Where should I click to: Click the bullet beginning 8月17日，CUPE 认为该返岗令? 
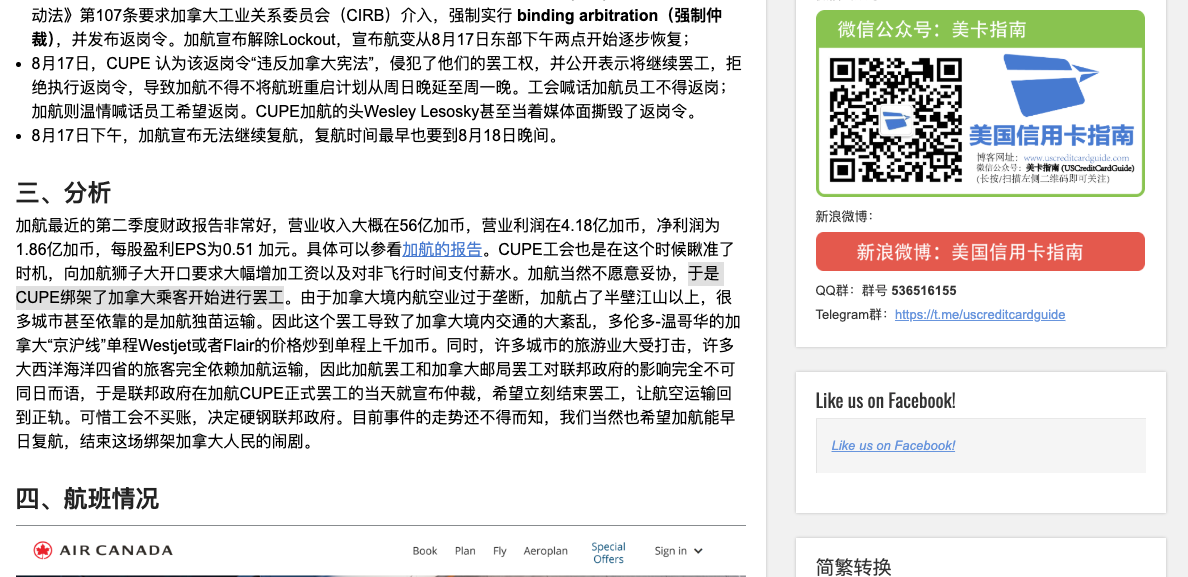[386, 87]
